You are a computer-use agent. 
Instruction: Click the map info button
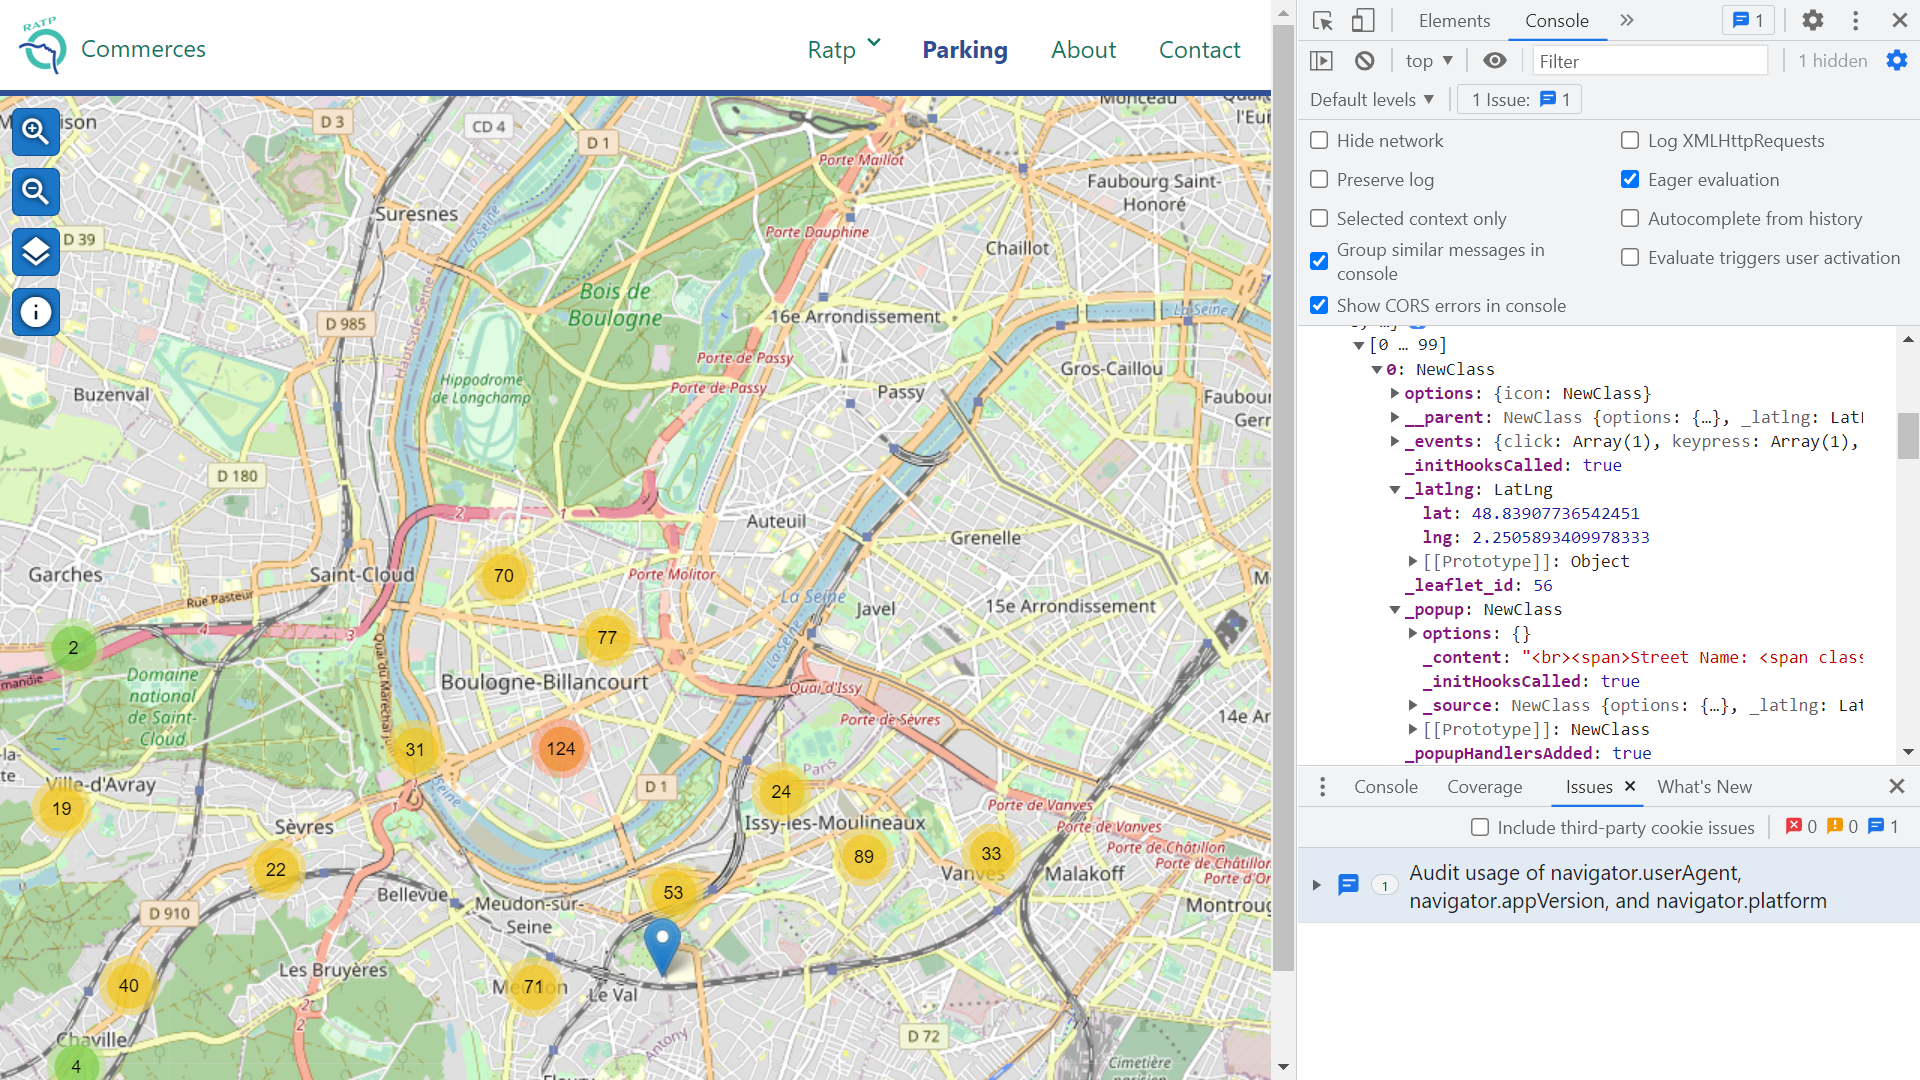click(x=36, y=312)
